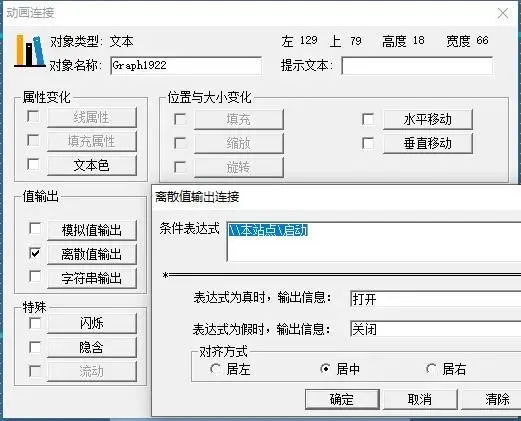The image size is (521, 421).
Task: Tick the 填充 position checkbox
Action: click(180, 119)
